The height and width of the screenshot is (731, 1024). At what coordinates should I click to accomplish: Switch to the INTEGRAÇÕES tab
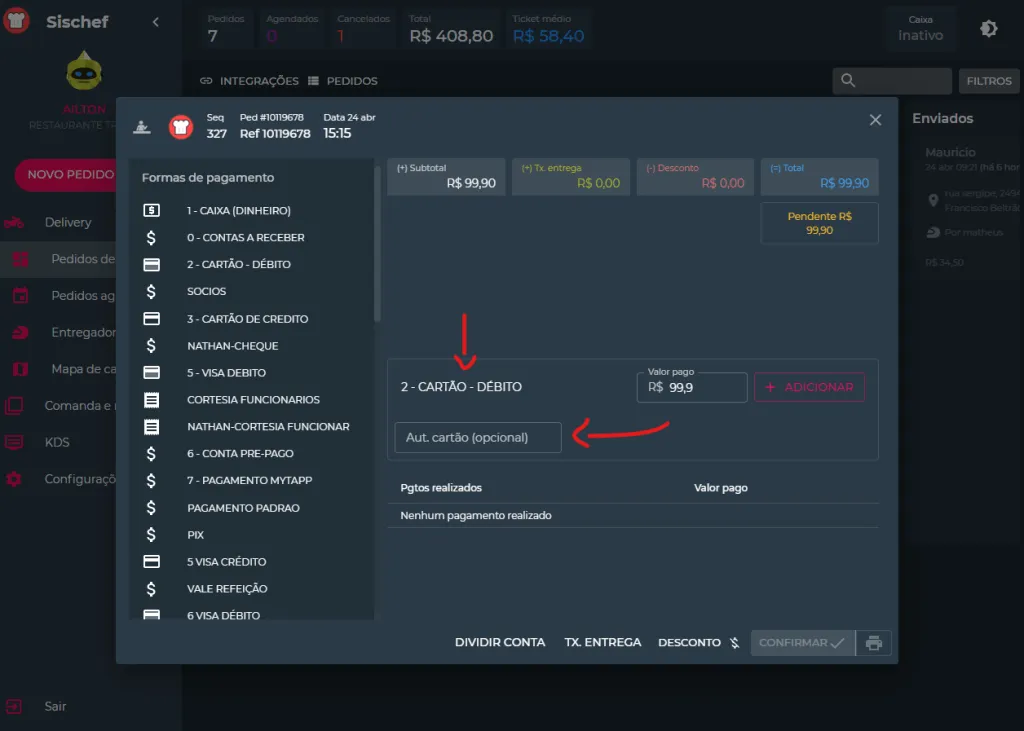click(x=249, y=81)
